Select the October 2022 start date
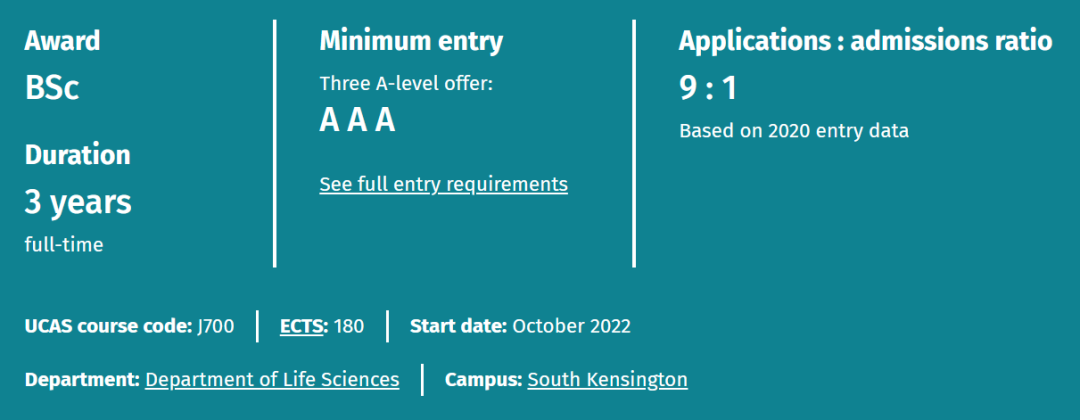Image resolution: width=1080 pixels, height=420 pixels. pos(571,326)
